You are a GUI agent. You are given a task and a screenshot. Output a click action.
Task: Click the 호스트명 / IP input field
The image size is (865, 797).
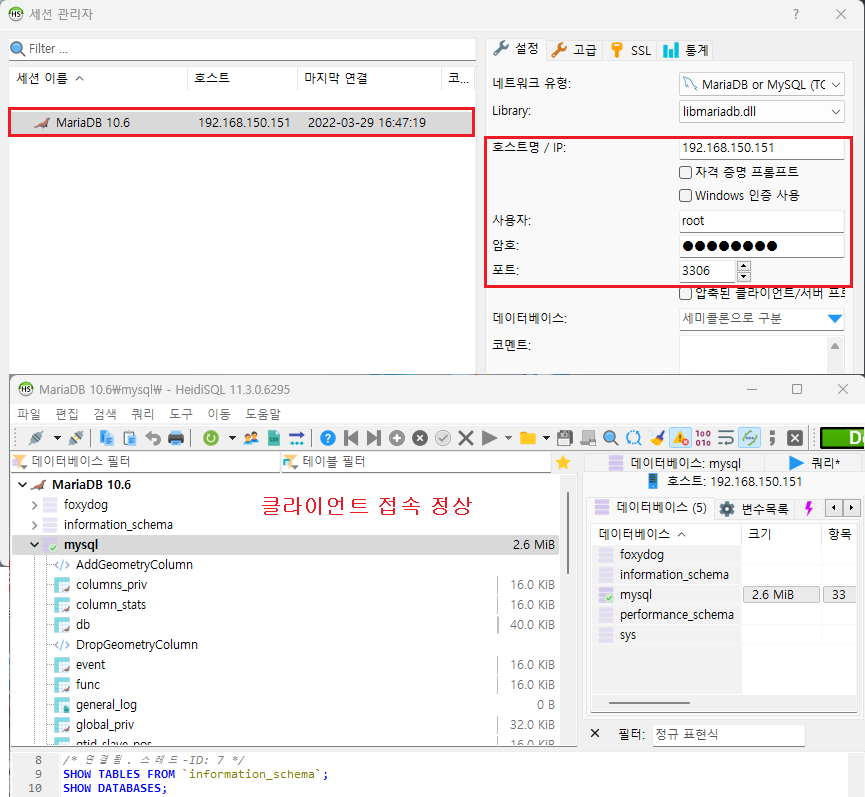pos(761,148)
